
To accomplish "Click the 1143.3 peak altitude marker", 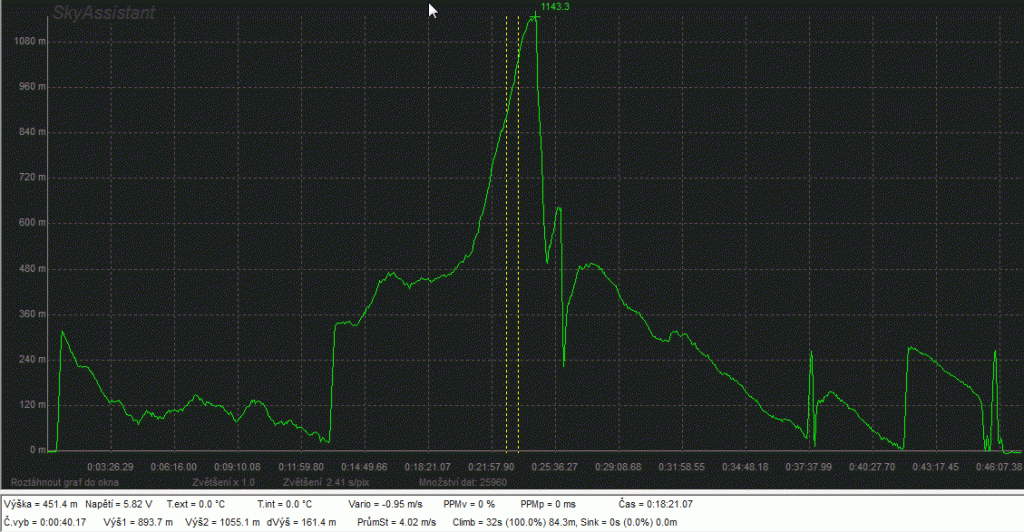I will (554, 7).
